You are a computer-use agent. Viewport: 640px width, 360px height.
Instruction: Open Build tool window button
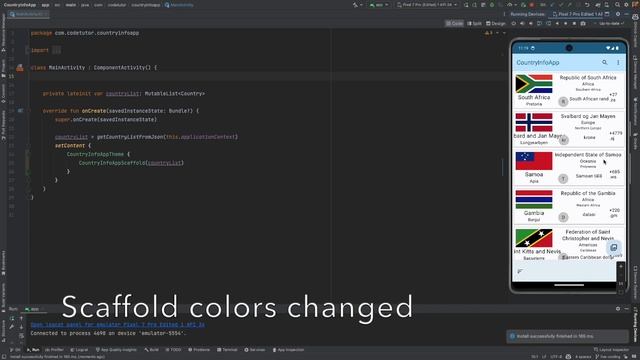click(151, 350)
